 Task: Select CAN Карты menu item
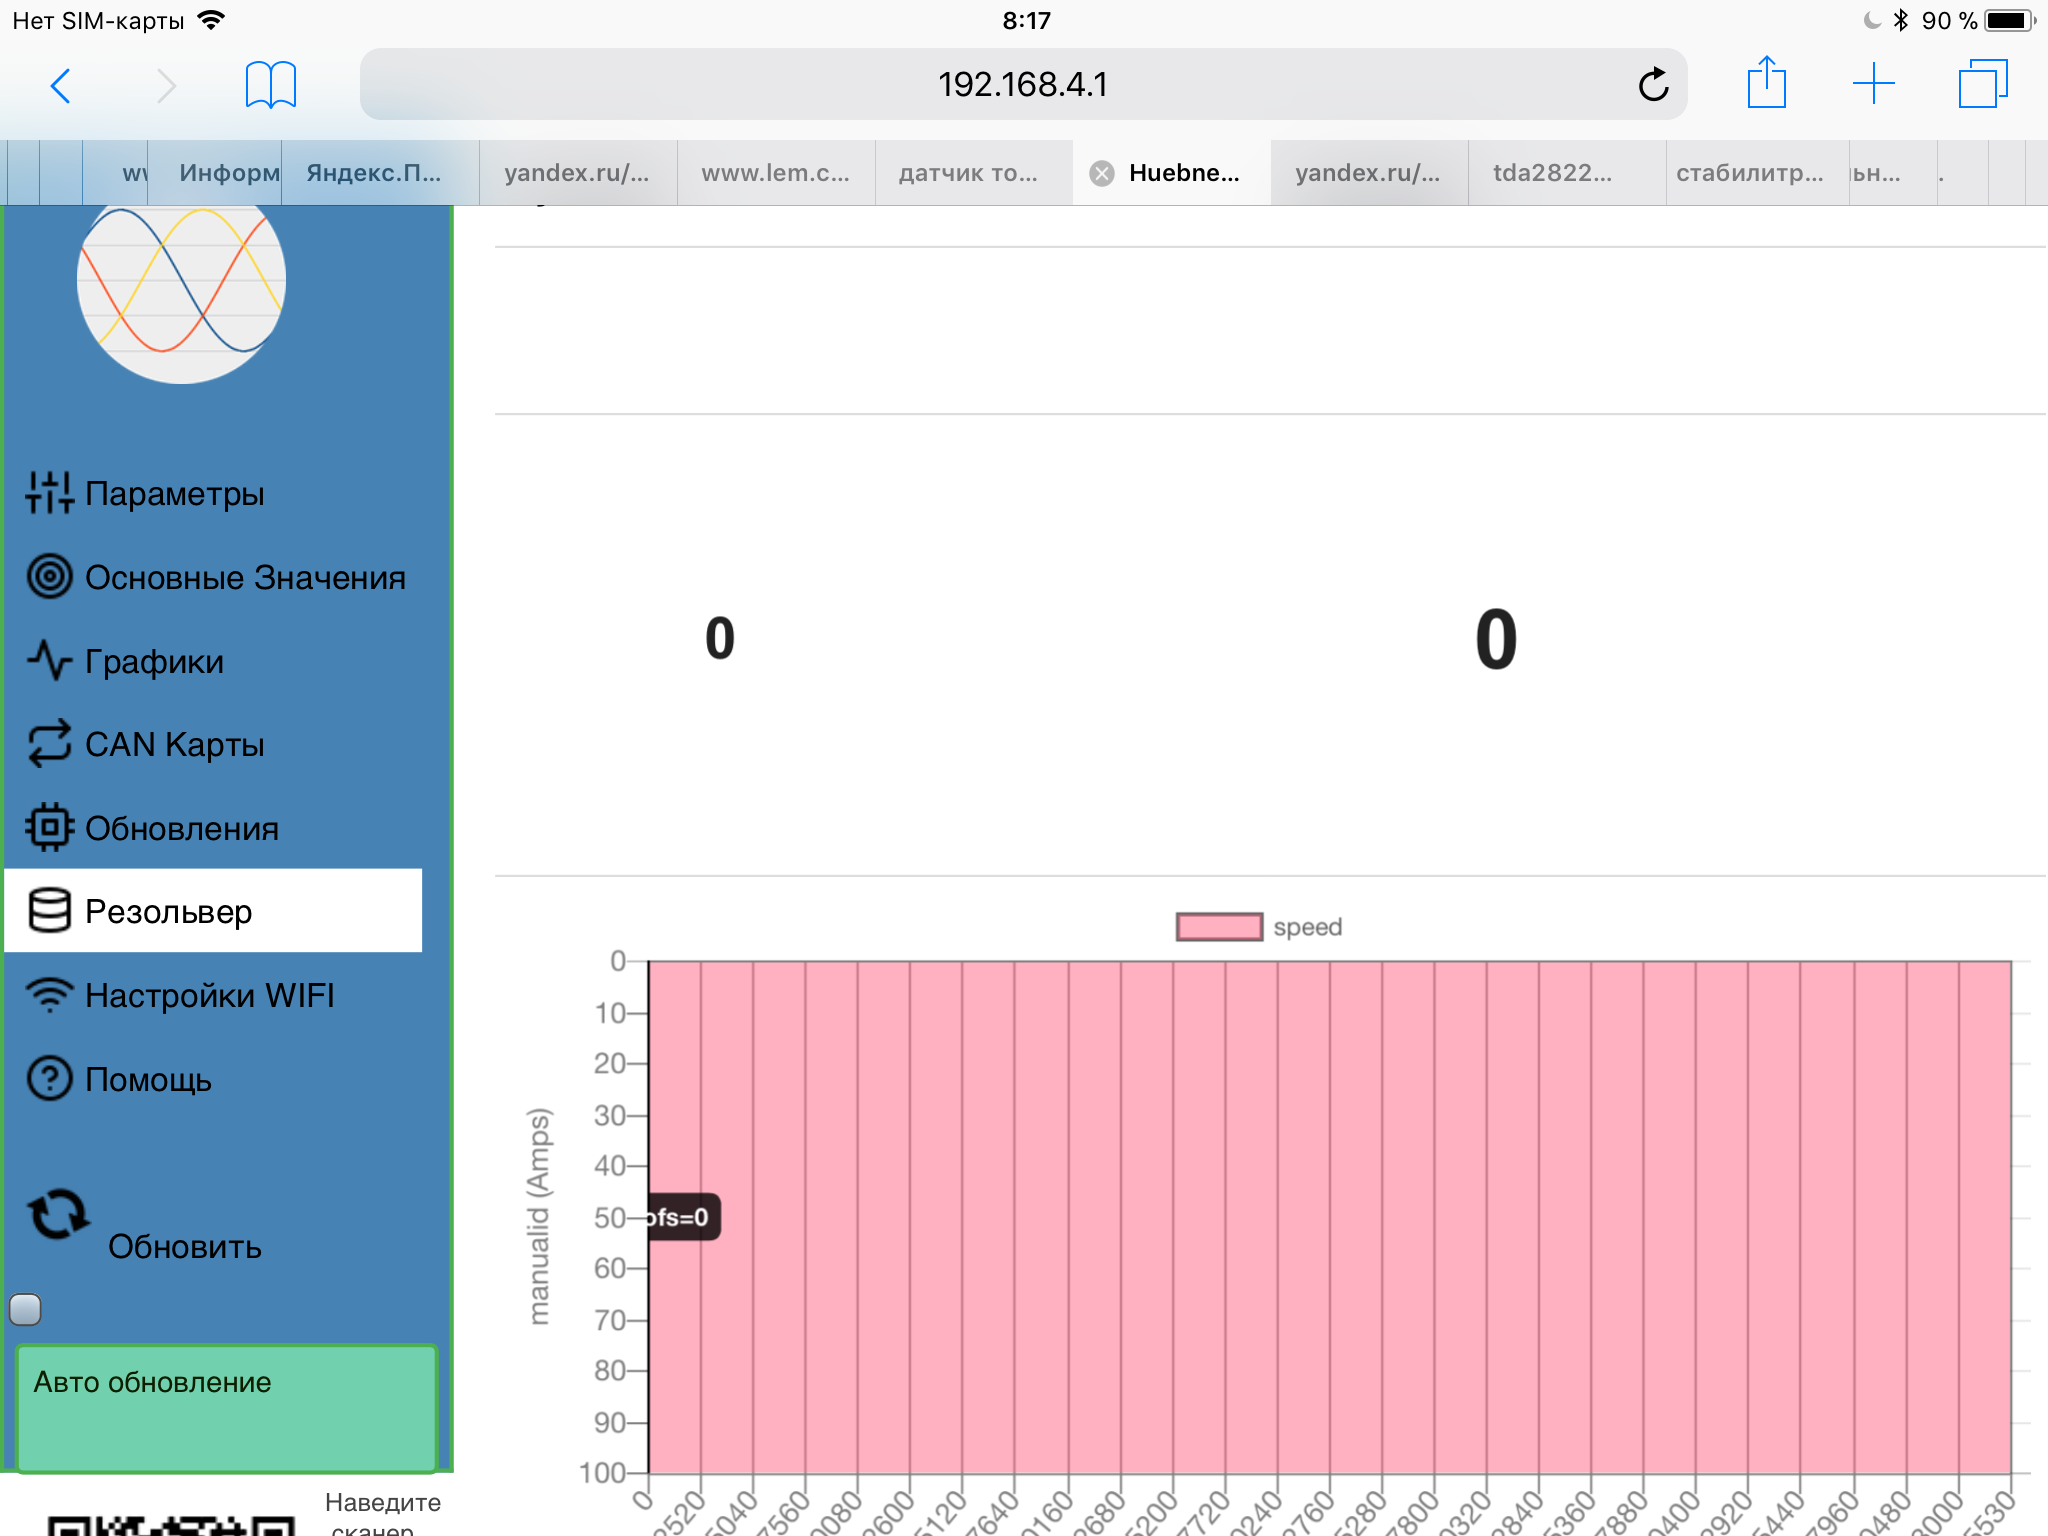(x=173, y=745)
